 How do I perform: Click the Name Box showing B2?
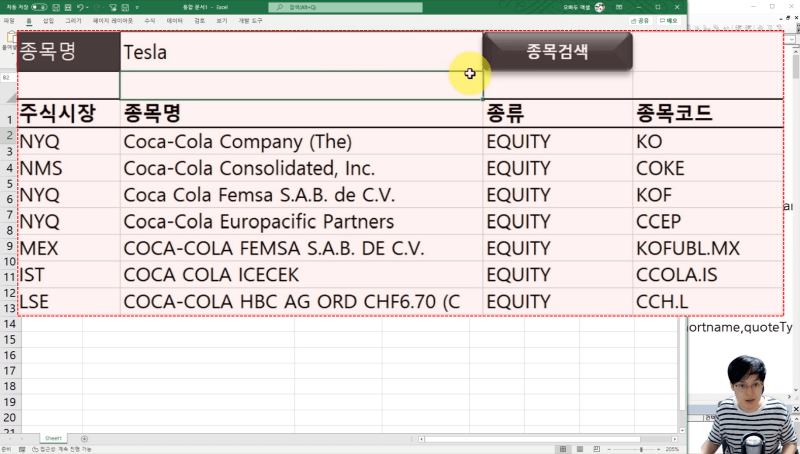pos(8,78)
